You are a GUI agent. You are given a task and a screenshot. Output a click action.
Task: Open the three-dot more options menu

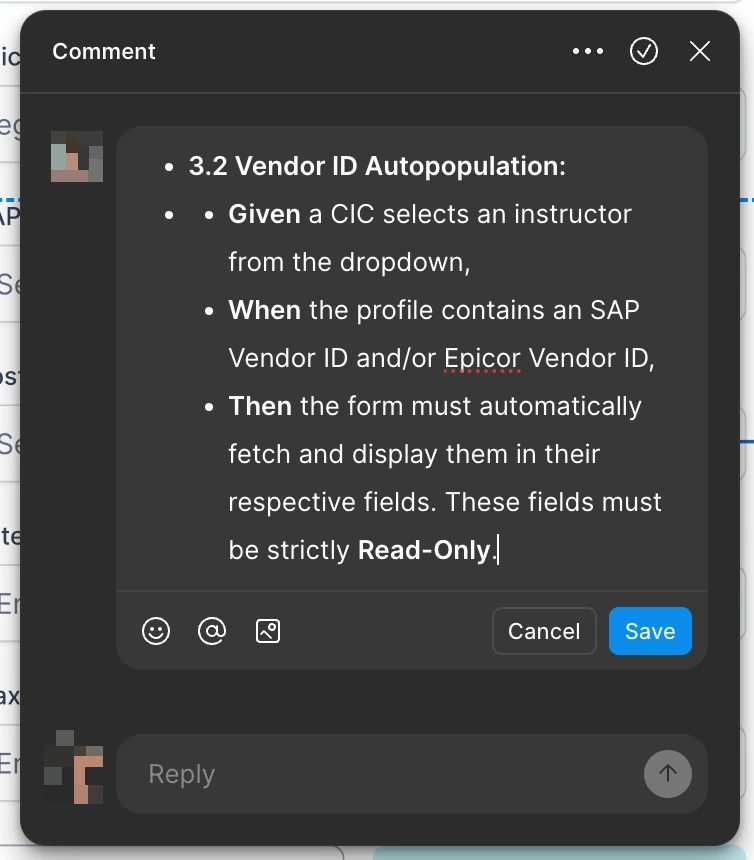tap(588, 52)
